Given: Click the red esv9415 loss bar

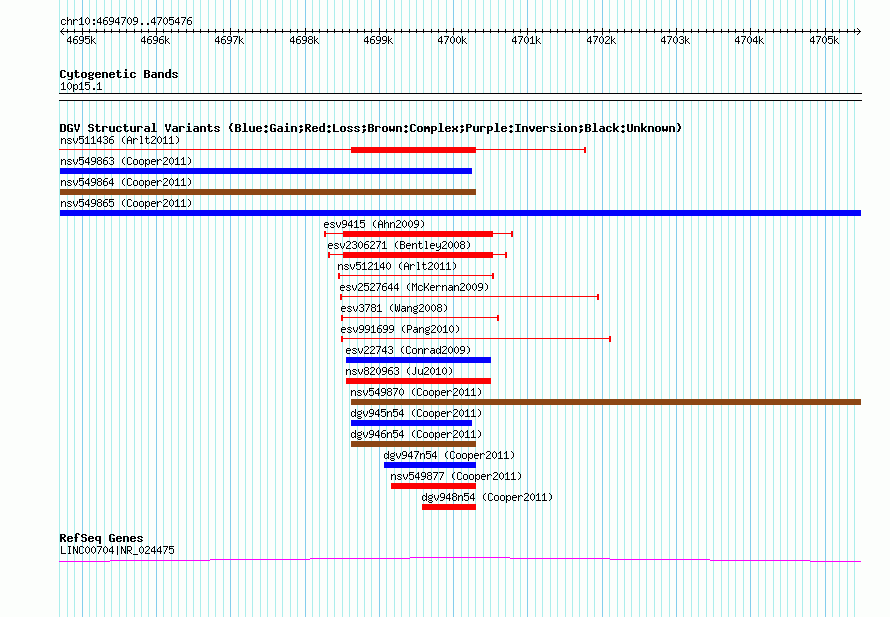Looking at the screenshot, I should tap(418, 234).
